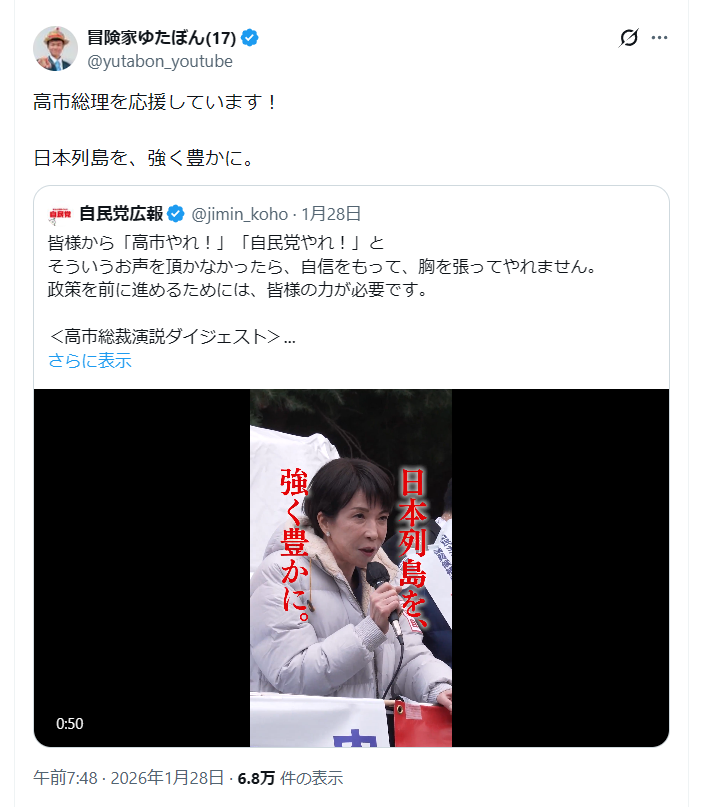Click the 冒険家ゆたぼん profile avatar
Viewport: 703px width, 807px height.
tap(56, 48)
